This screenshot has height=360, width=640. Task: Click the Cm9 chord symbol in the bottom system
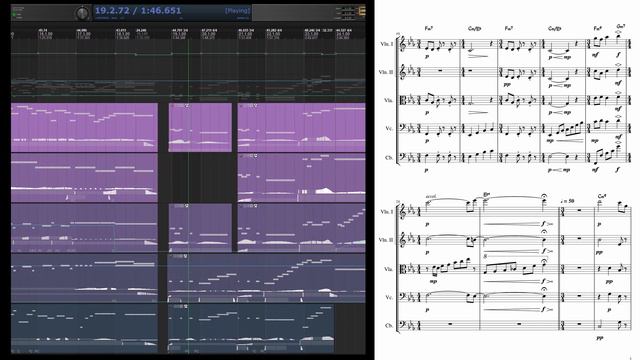[x=602, y=196]
